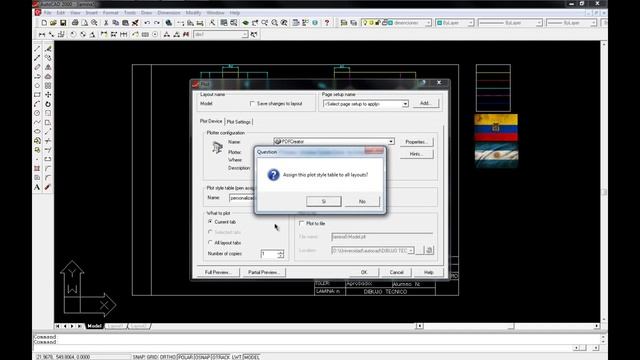This screenshot has height=360, width=640.
Task: Enable the Plot to file checkbox
Action: pyautogui.click(x=302, y=223)
